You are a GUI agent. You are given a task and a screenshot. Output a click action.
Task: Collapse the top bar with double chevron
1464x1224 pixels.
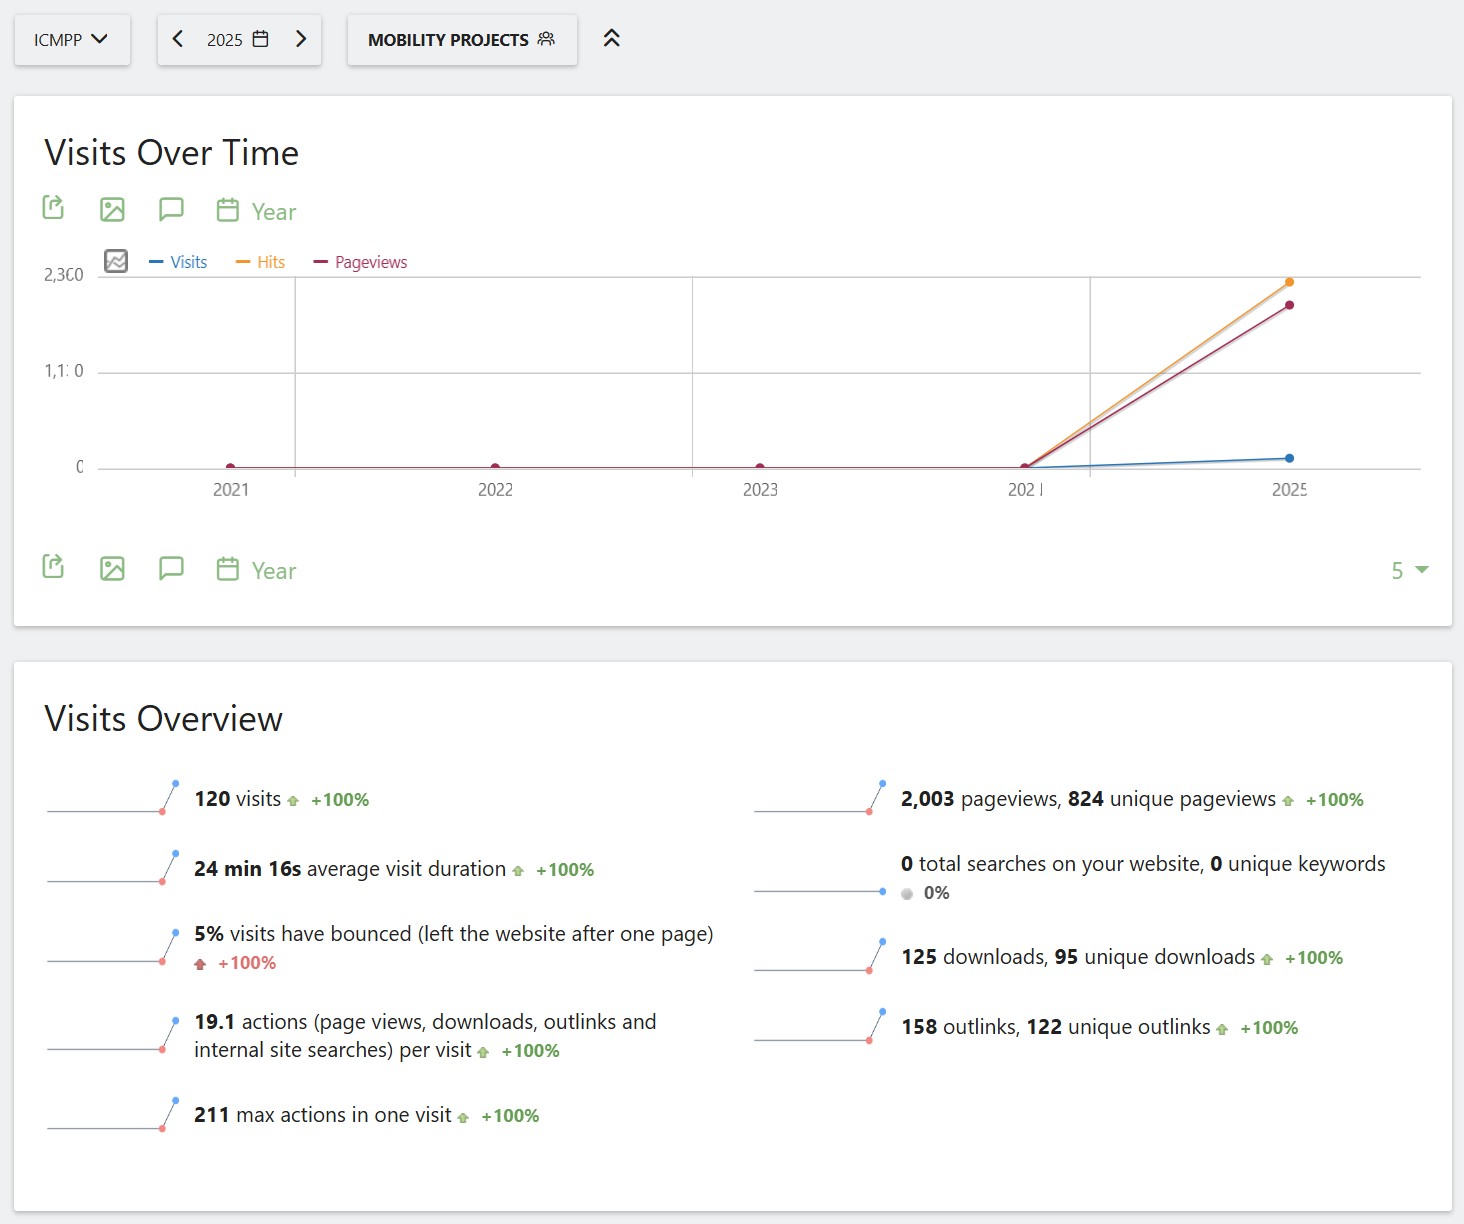point(611,39)
